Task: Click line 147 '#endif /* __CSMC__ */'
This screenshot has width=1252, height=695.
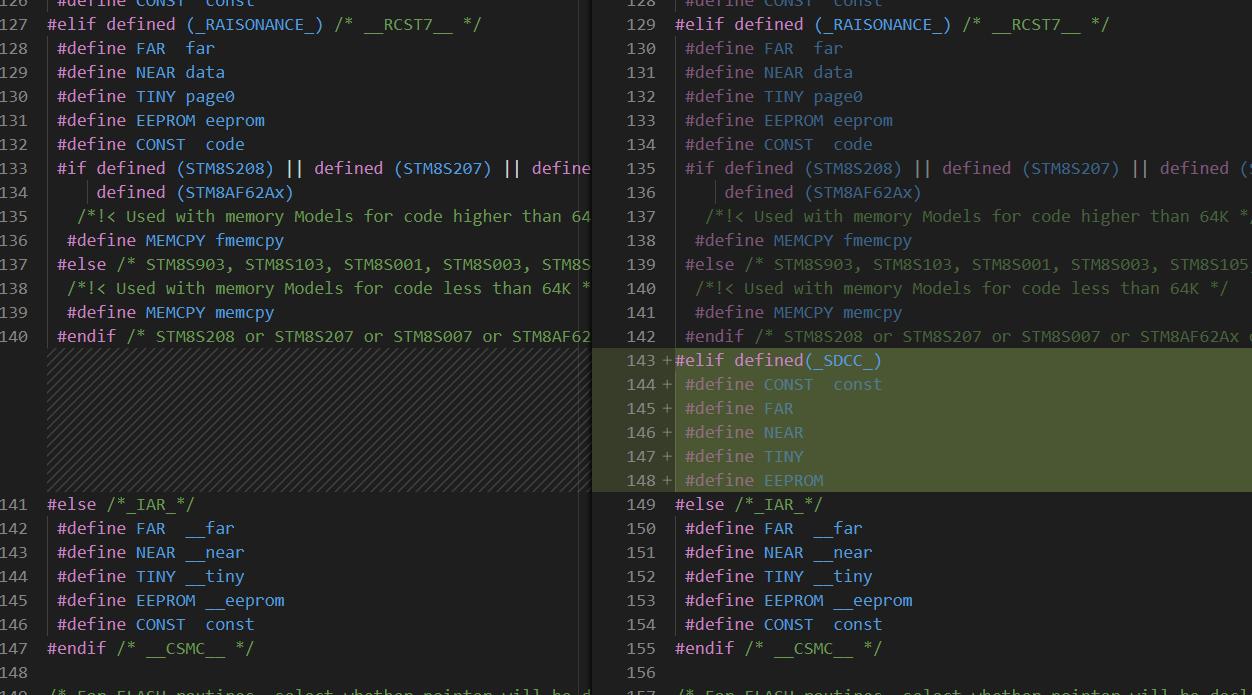Action: pyautogui.click(x=151, y=648)
